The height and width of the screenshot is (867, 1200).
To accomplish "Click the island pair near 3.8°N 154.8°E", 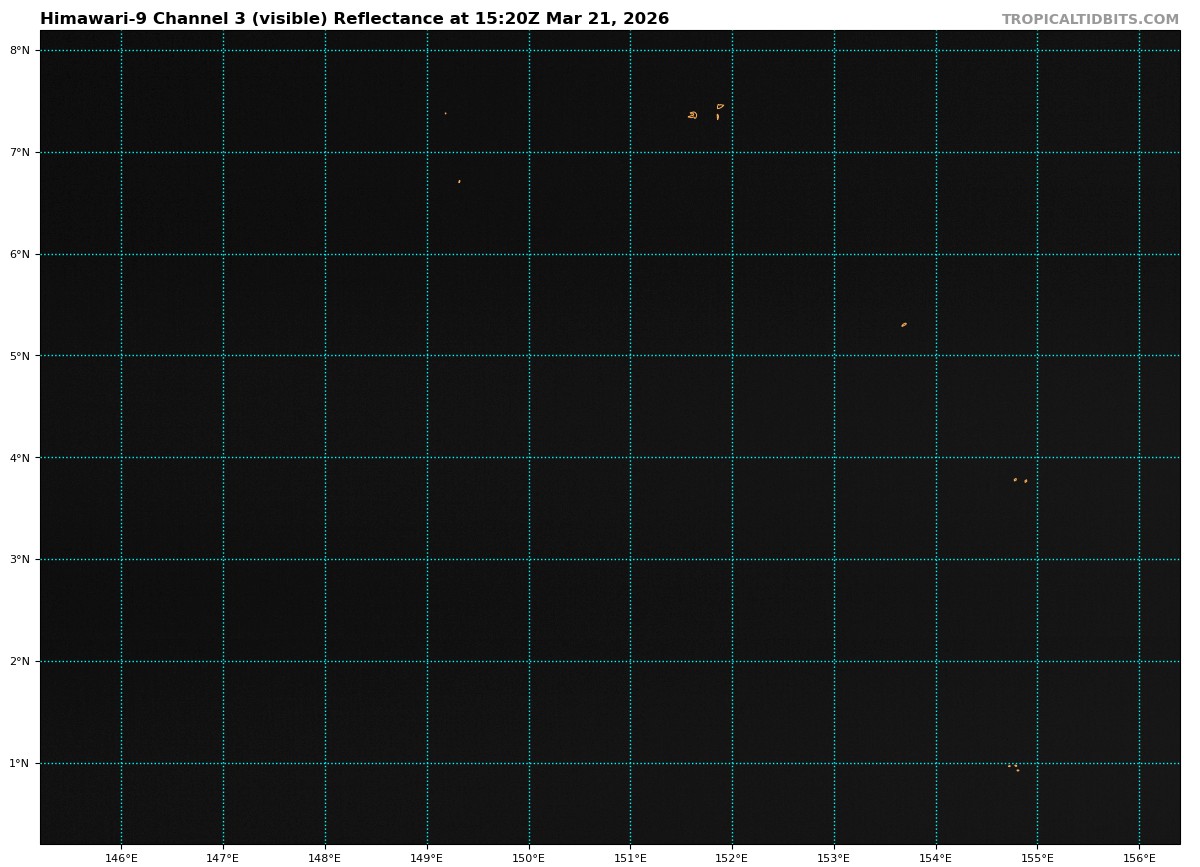I will (1016, 480).
